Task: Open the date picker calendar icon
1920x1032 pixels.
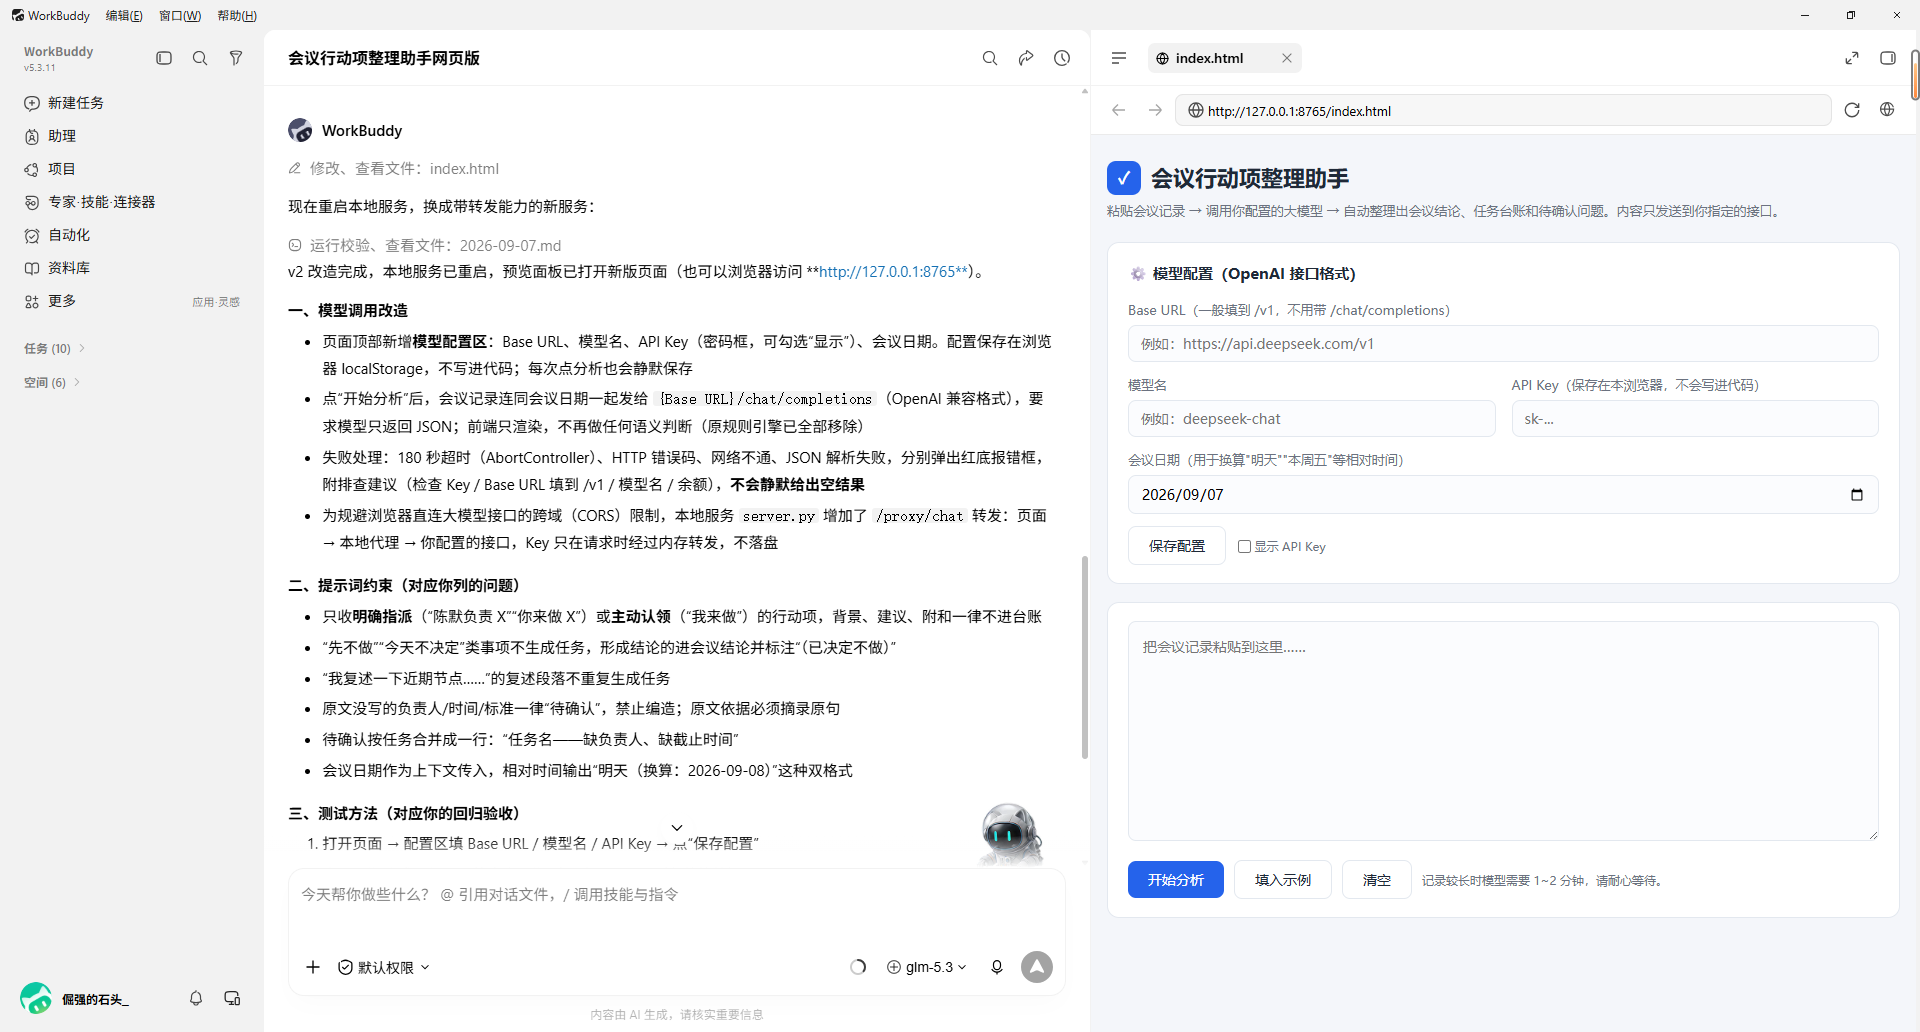Action: (x=1857, y=495)
